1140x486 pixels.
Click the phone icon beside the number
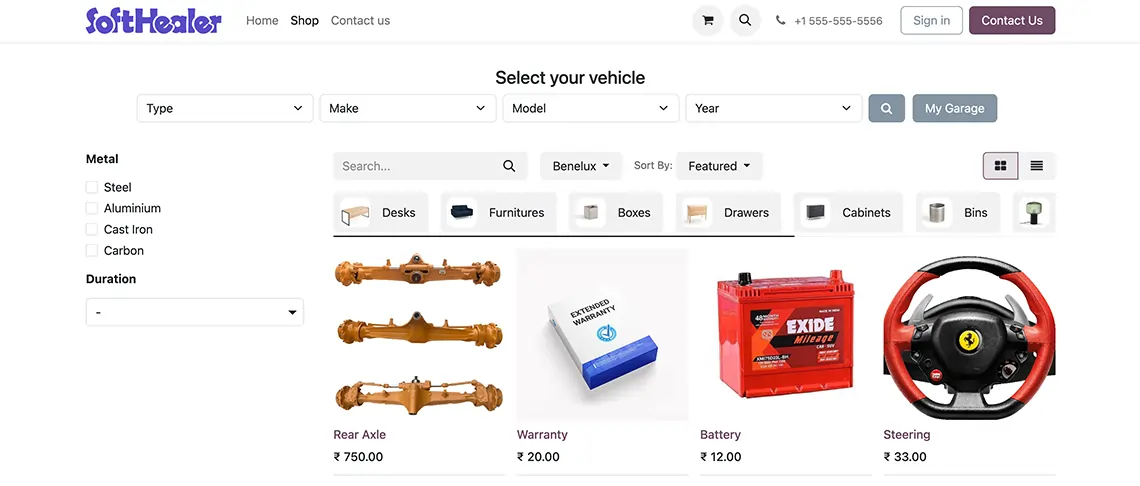click(x=780, y=20)
